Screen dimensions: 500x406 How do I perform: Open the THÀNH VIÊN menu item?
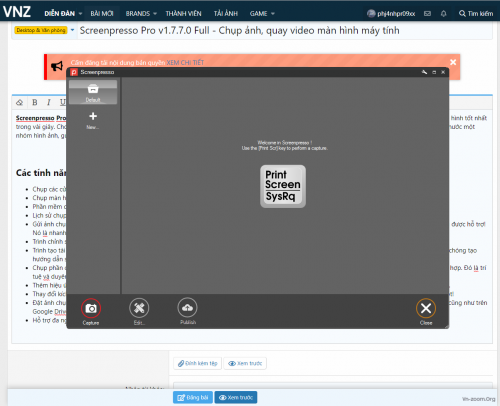[184, 14]
